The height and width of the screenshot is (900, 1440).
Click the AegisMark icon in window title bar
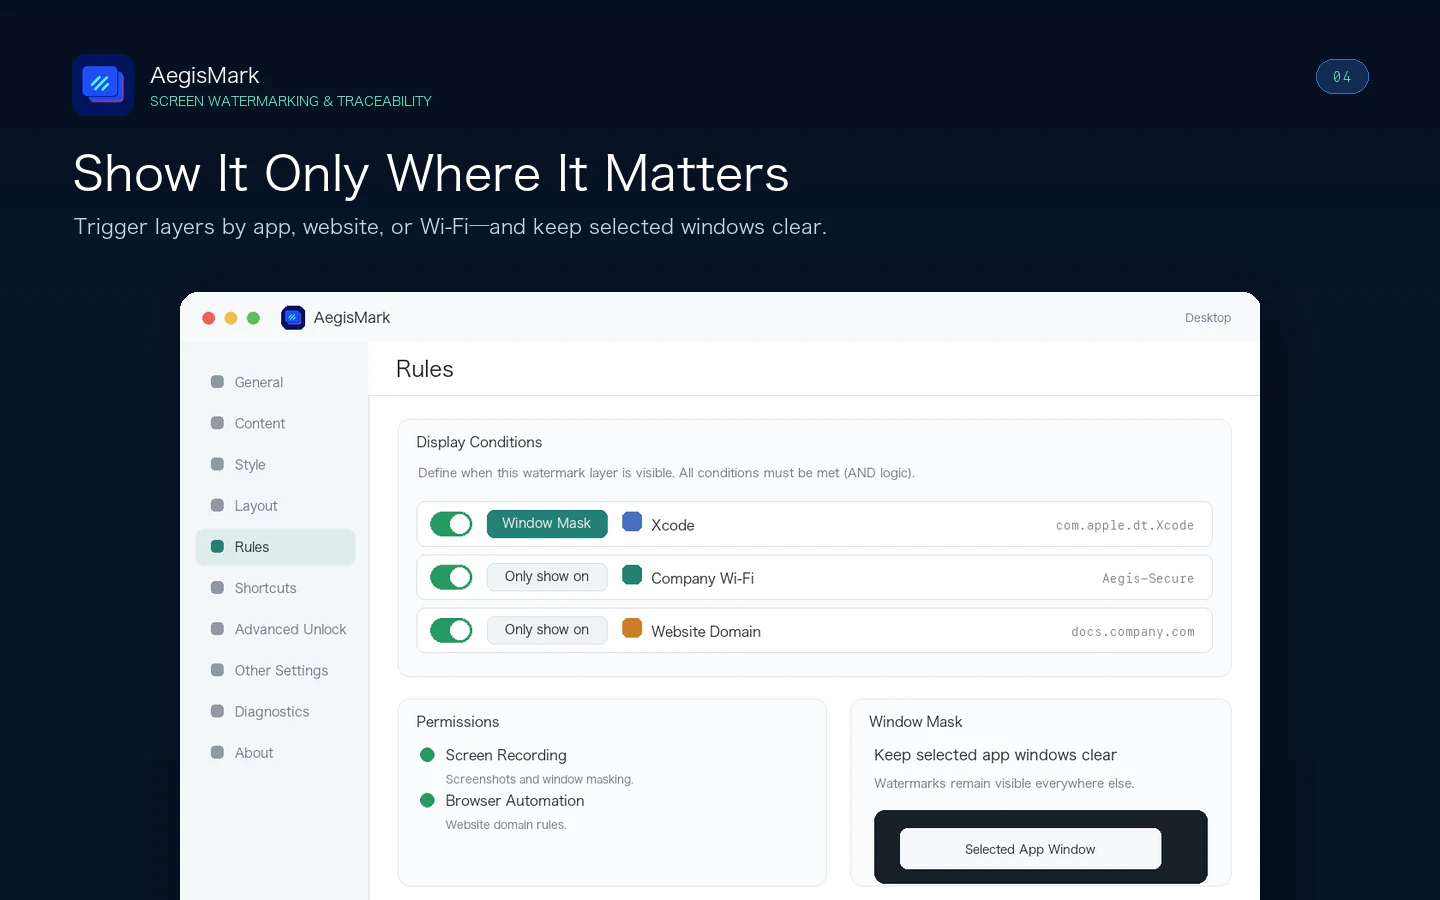coord(293,318)
